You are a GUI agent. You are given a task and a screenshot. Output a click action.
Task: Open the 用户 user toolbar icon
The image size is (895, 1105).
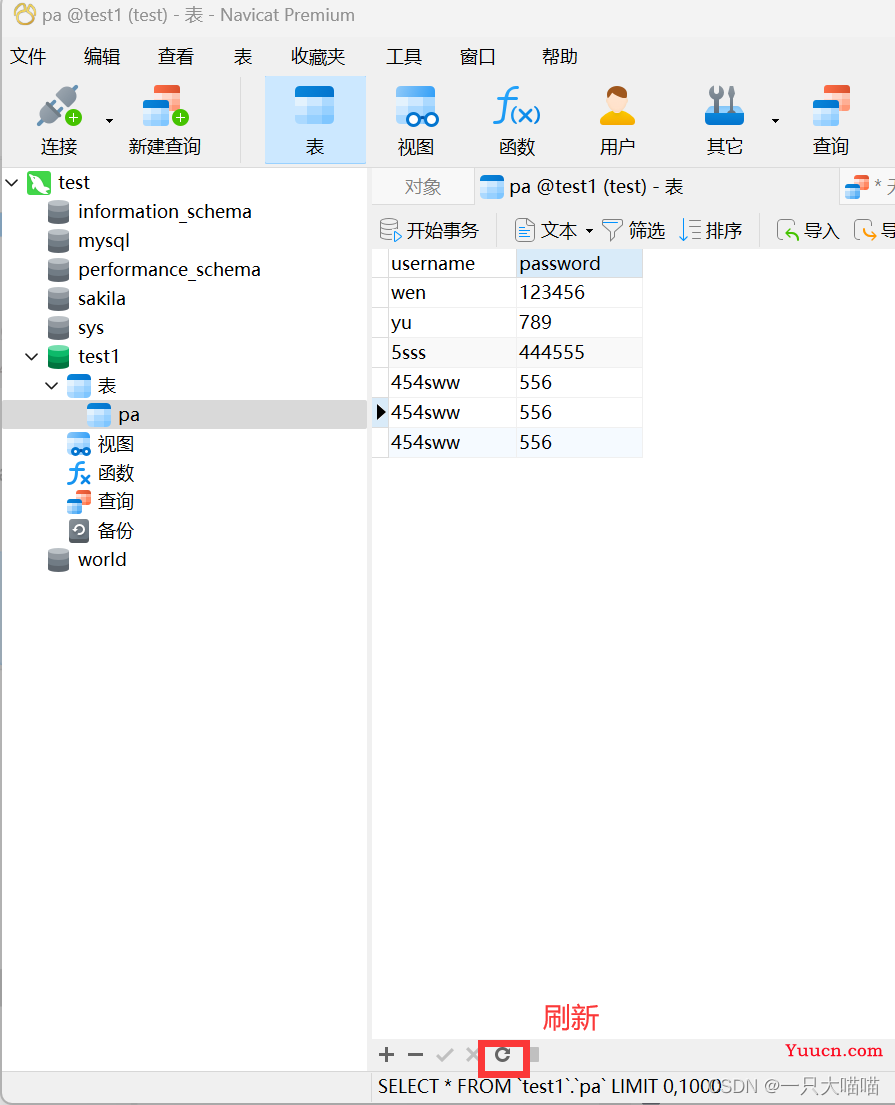(x=617, y=106)
